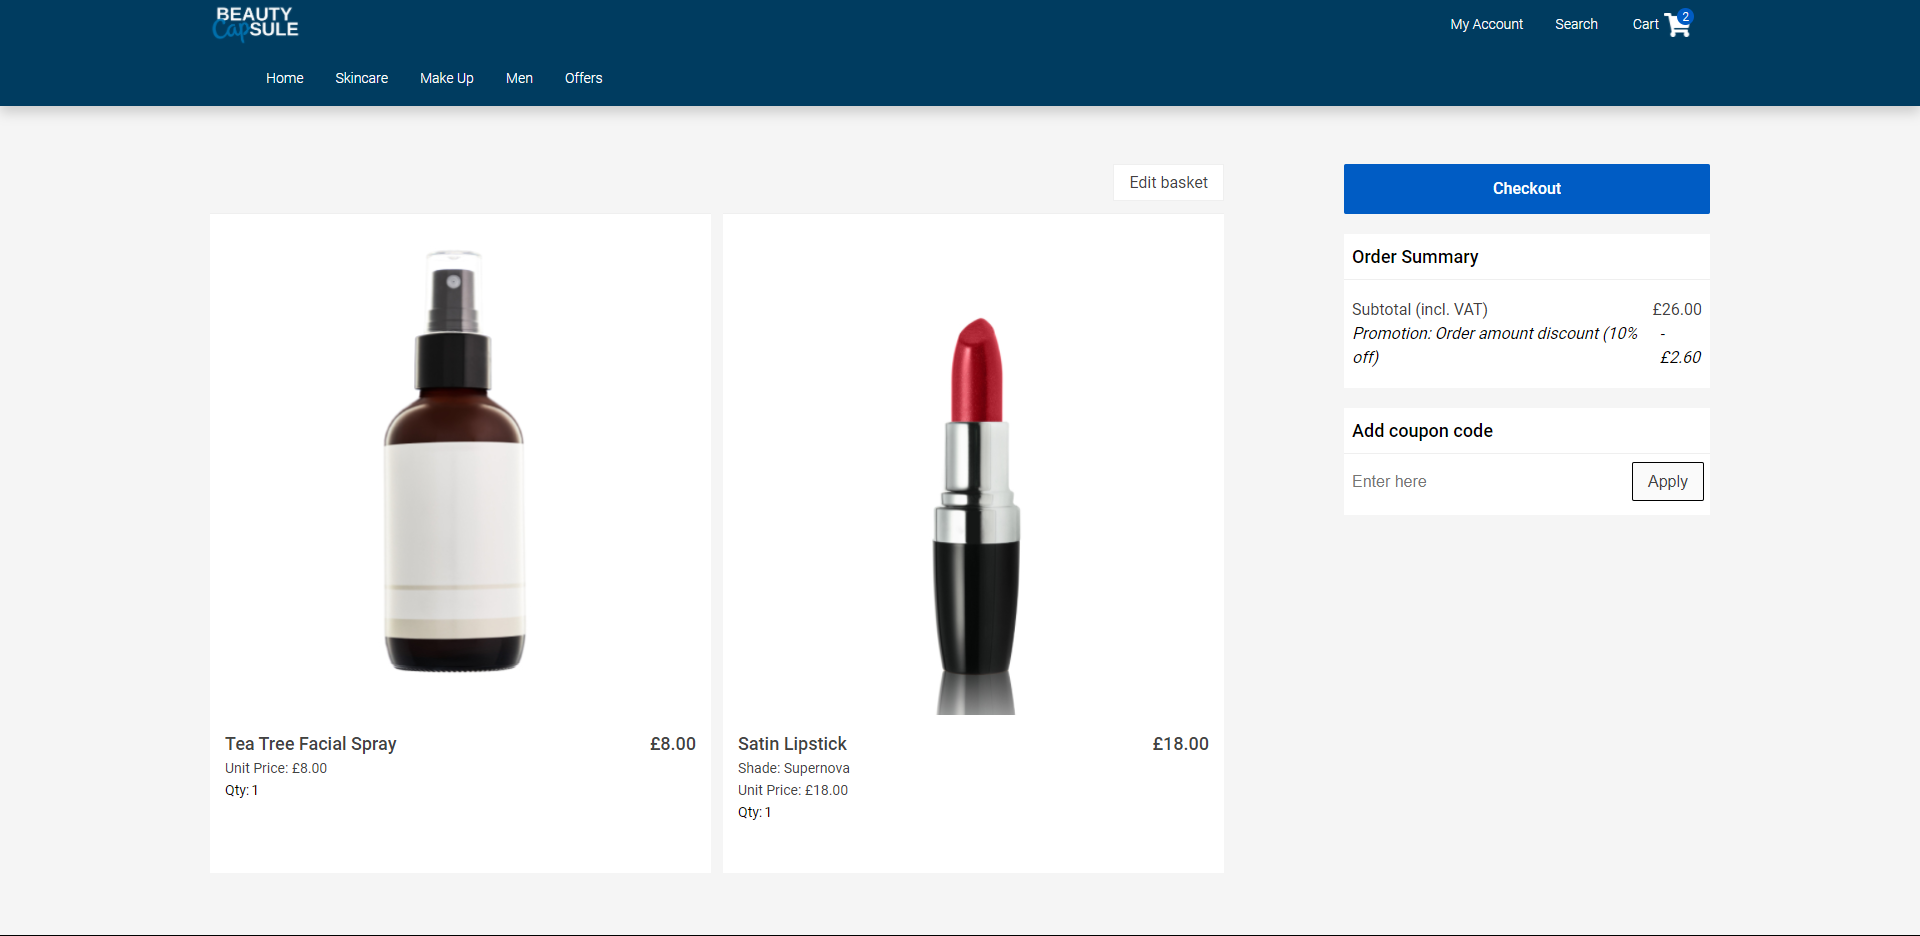This screenshot has height=936, width=1920.
Task: Click the Cart text link
Action: [1645, 24]
